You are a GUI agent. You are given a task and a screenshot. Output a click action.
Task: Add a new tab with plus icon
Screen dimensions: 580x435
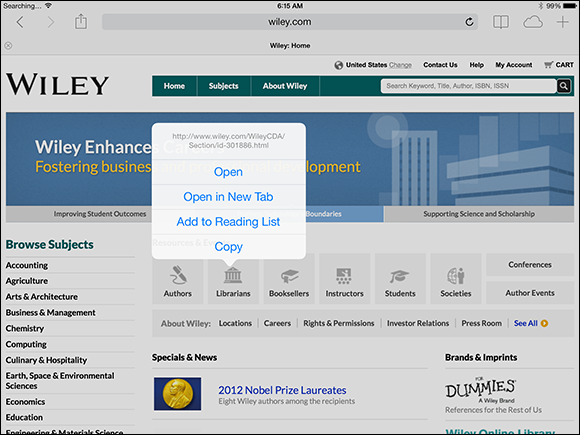click(563, 22)
